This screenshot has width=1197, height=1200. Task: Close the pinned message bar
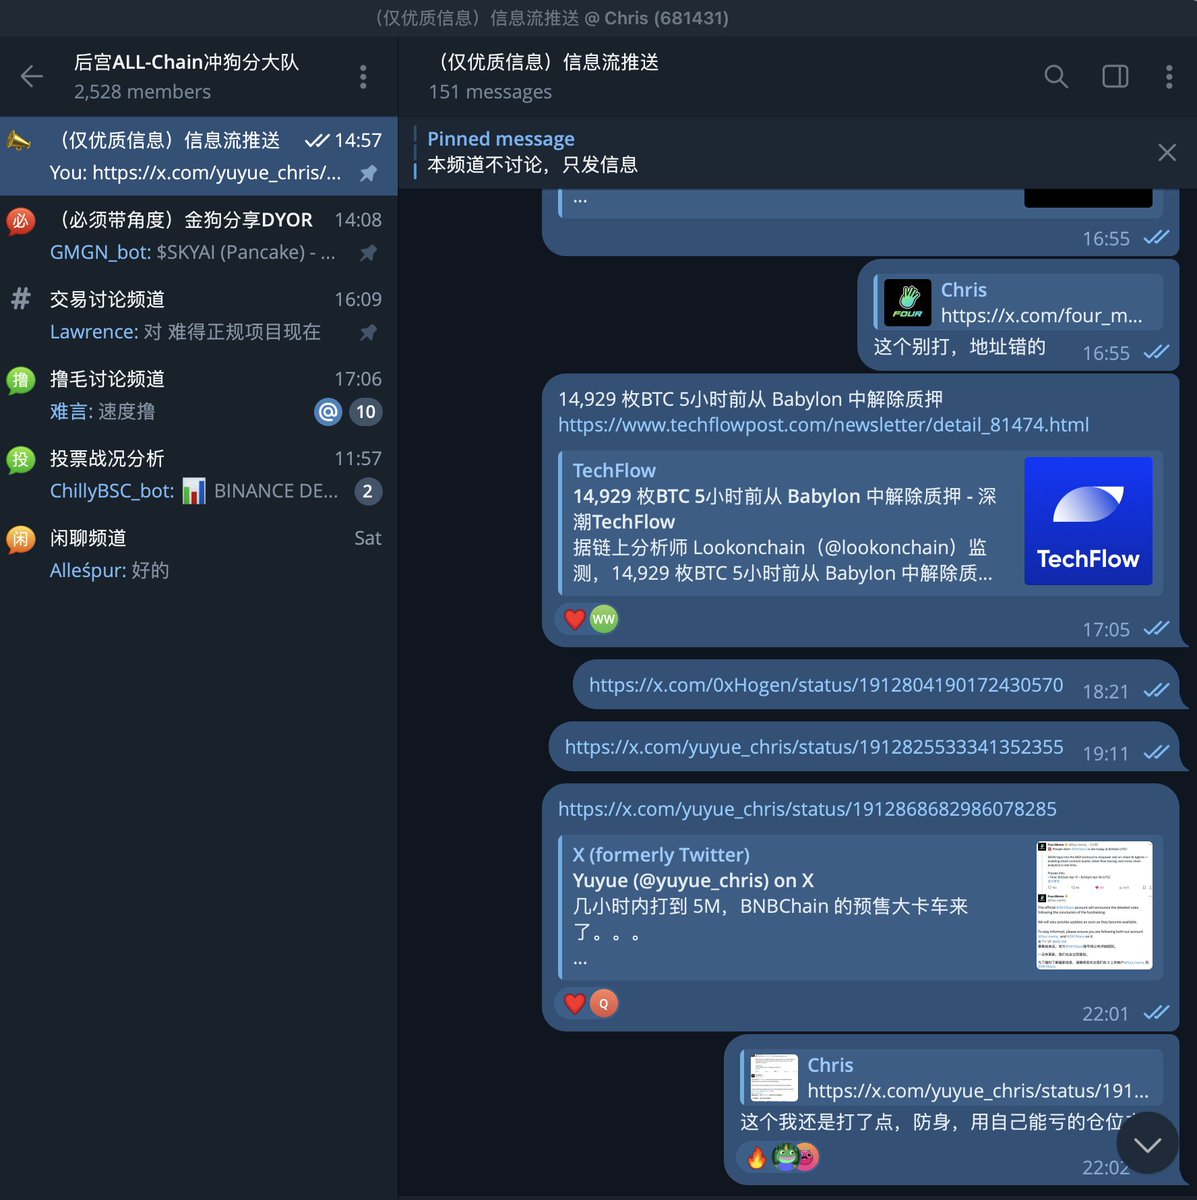[1167, 152]
